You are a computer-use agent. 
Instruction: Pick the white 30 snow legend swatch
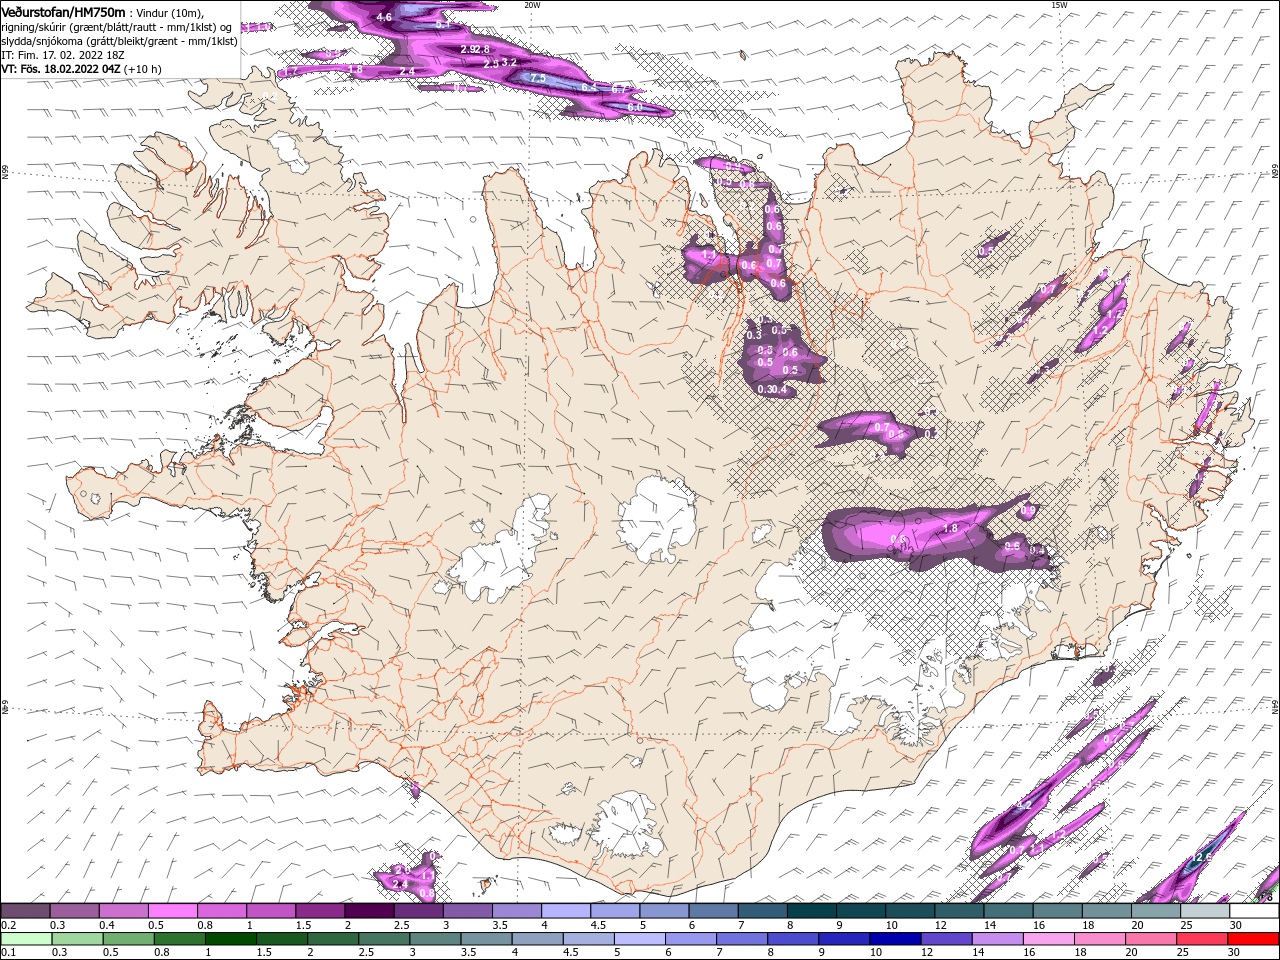click(1254, 911)
